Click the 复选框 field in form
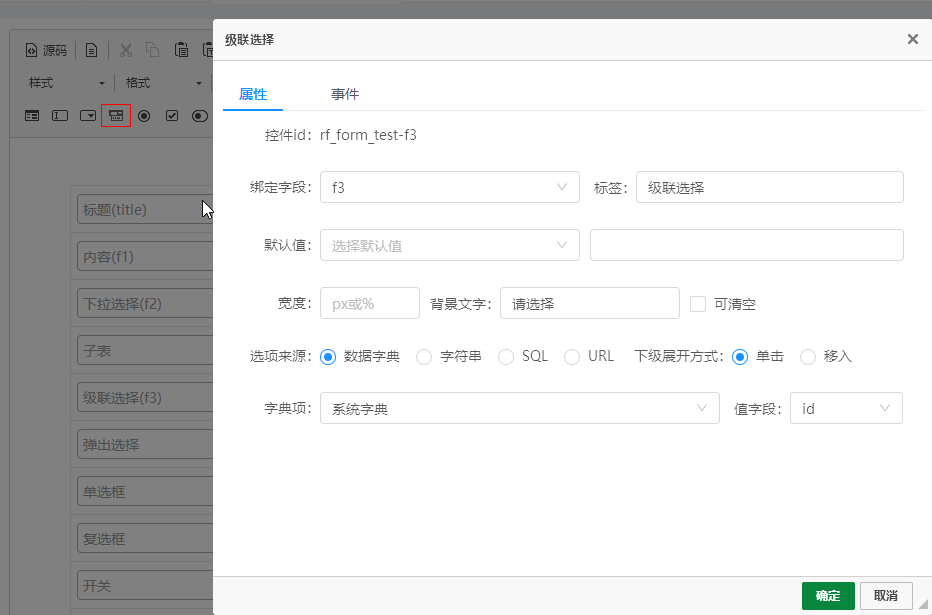932x615 pixels. (145, 538)
